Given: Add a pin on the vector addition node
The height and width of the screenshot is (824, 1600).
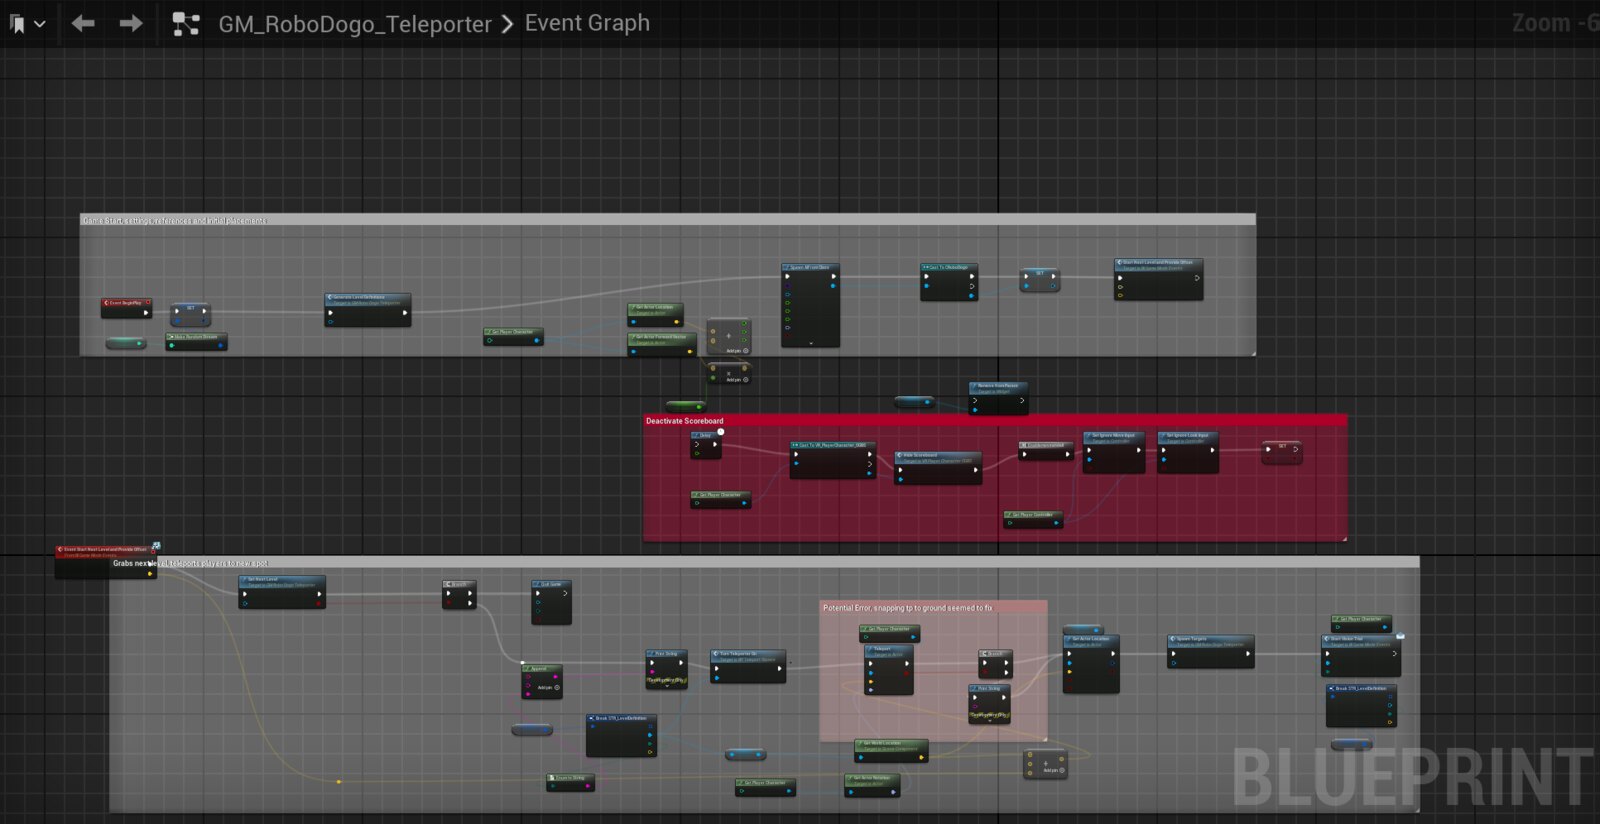Looking at the screenshot, I should 738,351.
